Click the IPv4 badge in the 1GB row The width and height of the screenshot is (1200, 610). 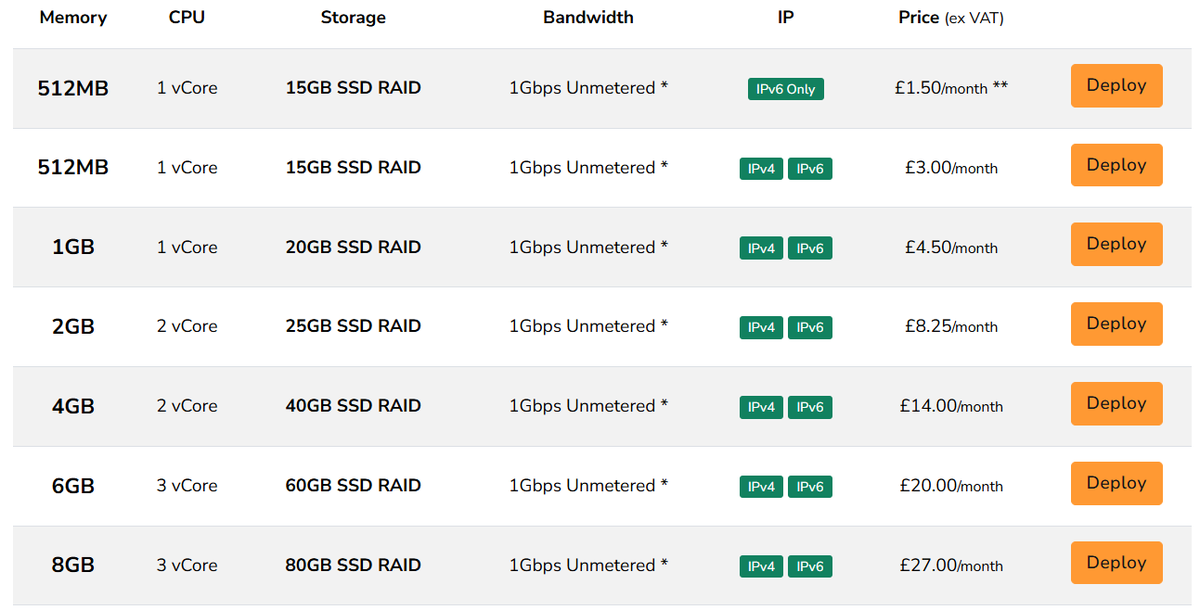click(761, 248)
